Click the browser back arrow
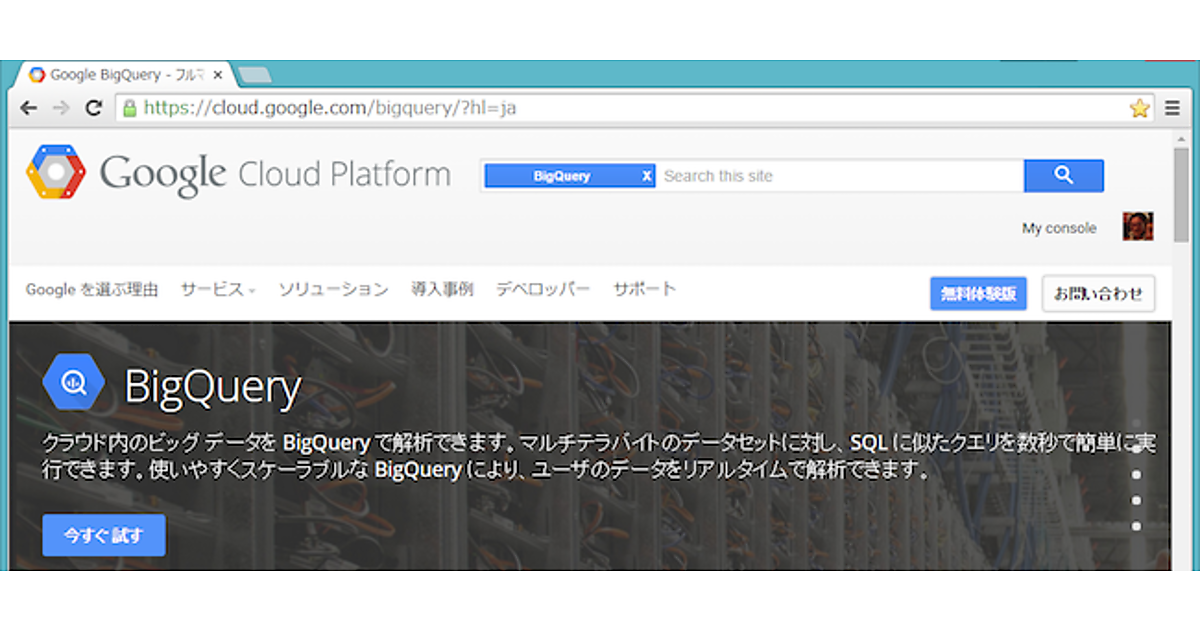This screenshot has width=1200, height=630. (x=29, y=108)
